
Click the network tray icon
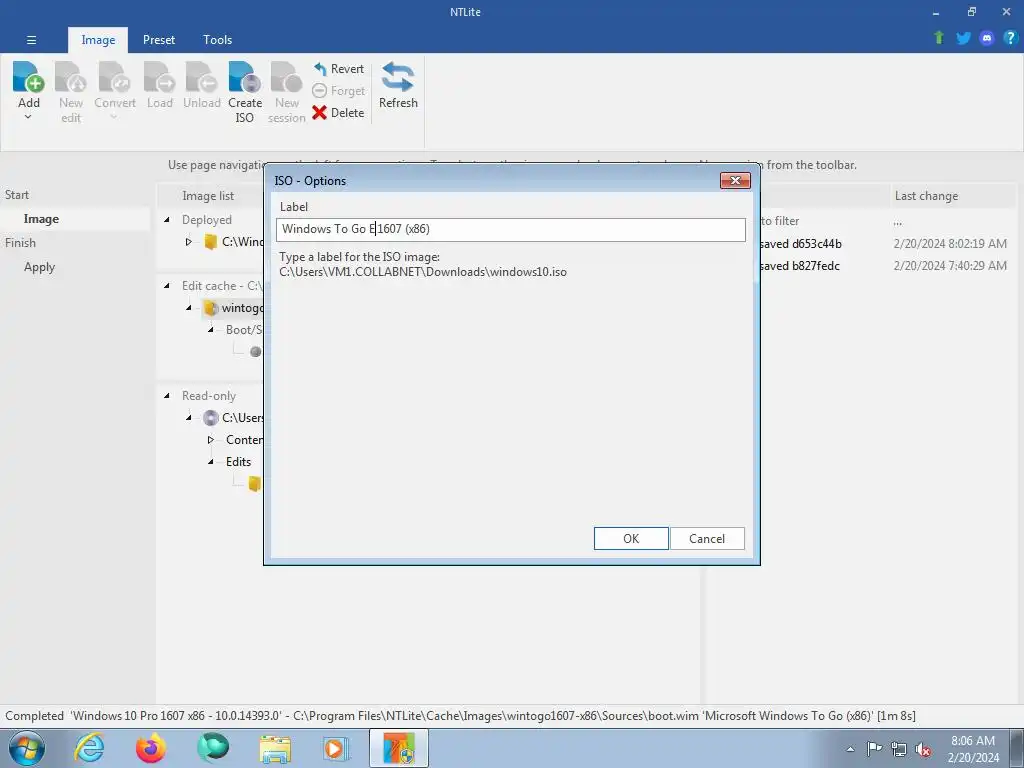coord(899,749)
